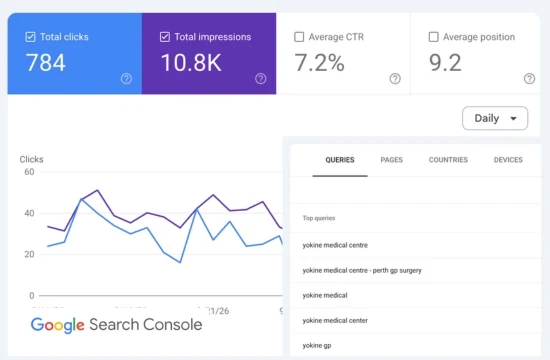Open help icon on Total impressions card

(260, 79)
